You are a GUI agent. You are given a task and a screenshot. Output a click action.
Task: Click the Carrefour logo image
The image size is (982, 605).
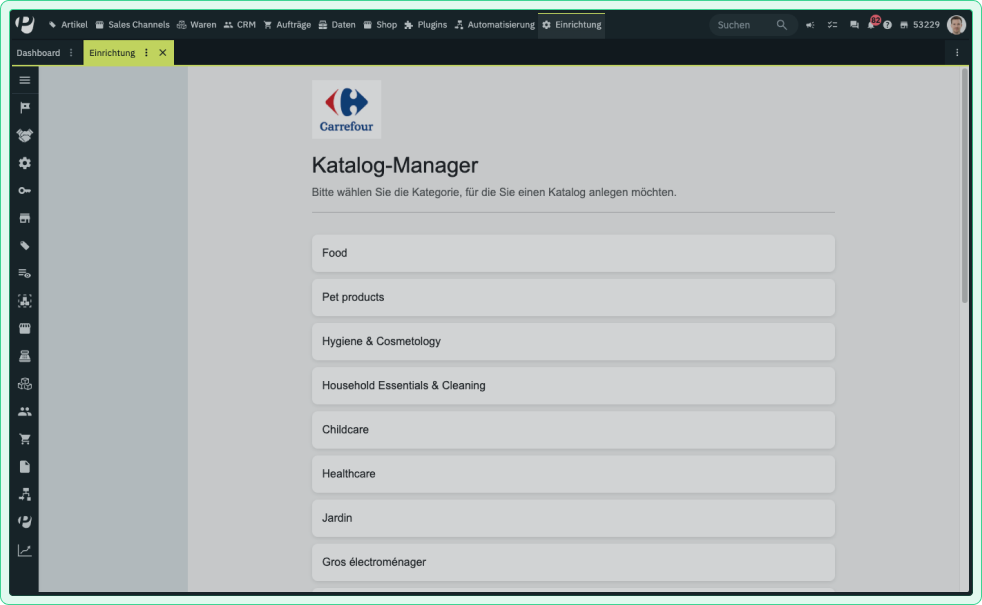(x=346, y=110)
